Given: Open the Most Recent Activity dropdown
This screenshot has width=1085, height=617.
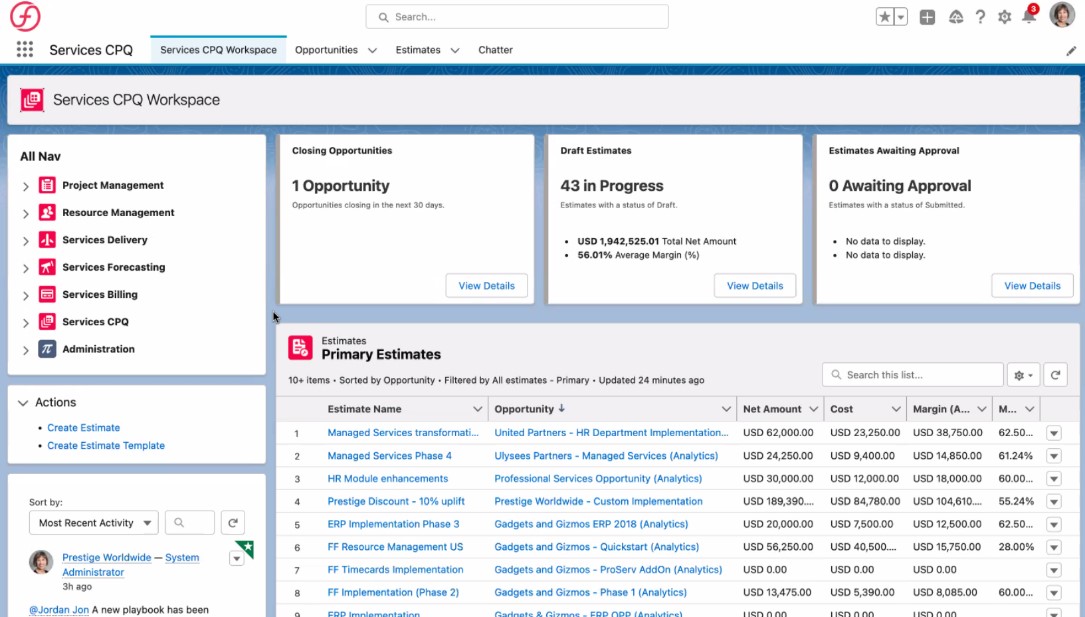Looking at the screenshot, I should point(94,523).
